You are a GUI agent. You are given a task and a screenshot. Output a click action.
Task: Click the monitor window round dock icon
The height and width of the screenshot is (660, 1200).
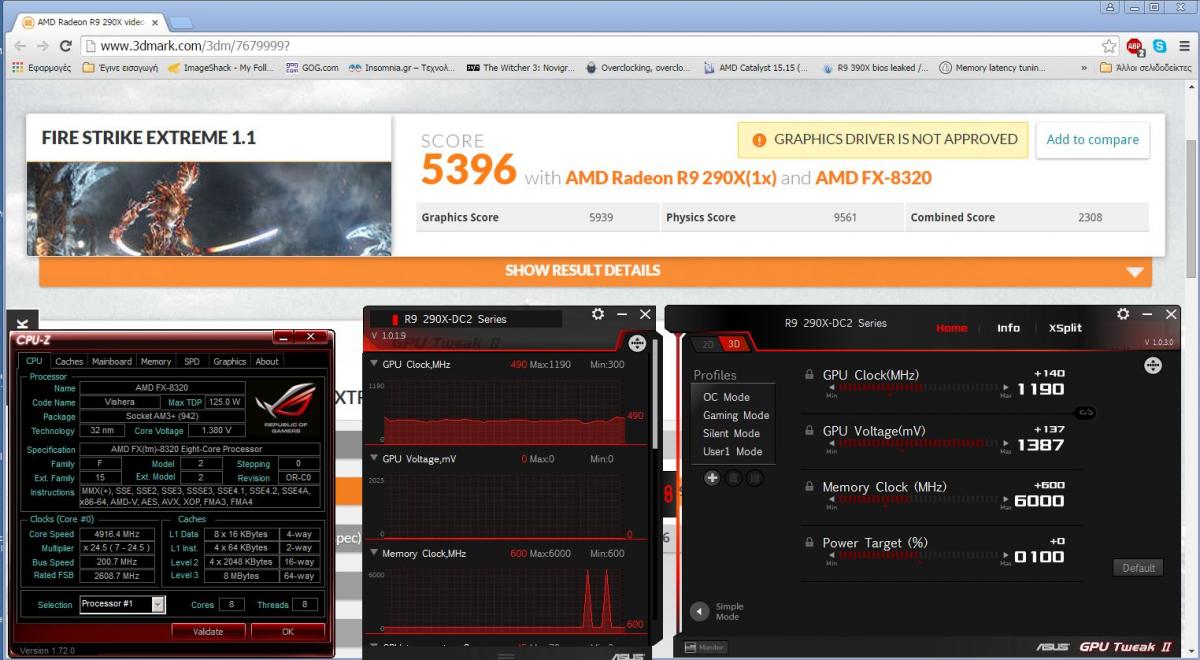[637, 343]
